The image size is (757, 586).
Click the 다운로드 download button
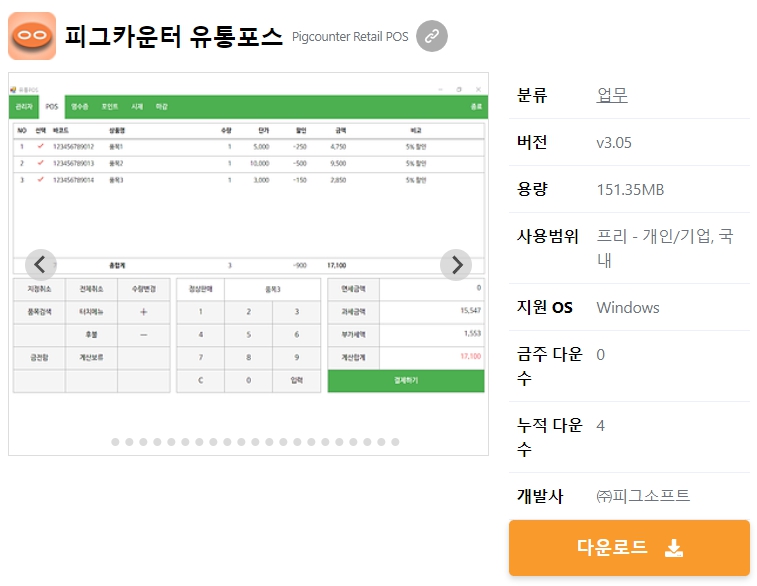point(629,547)
